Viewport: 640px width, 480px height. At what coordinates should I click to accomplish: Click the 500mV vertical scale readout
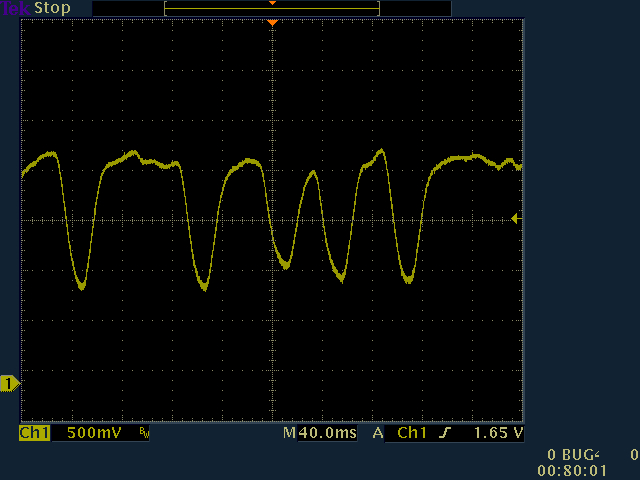click(x=94, y=433)
